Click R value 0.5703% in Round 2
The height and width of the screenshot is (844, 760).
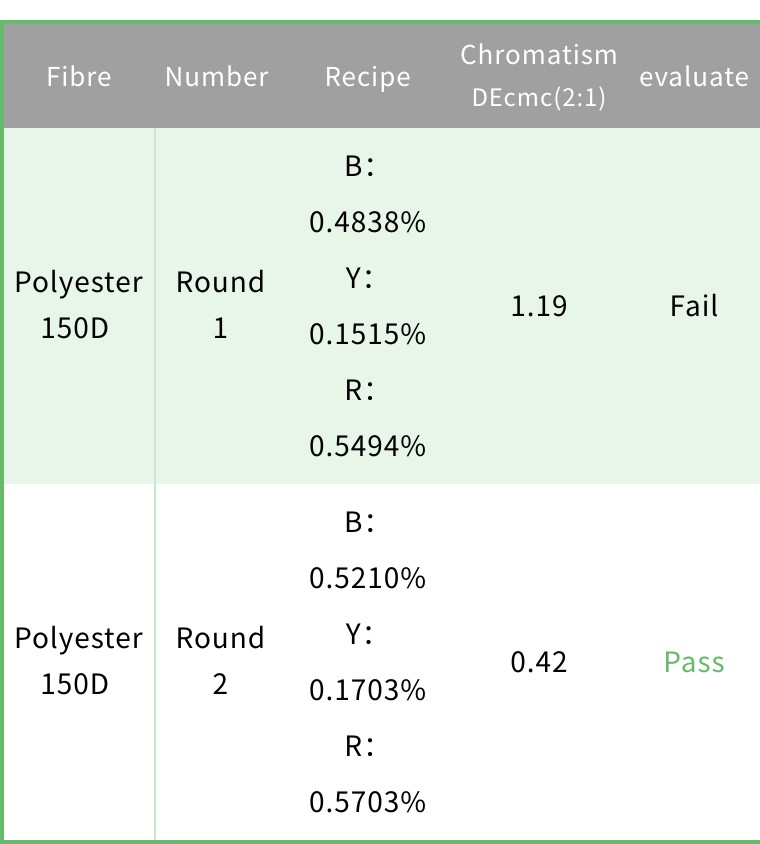coord(368,801)
